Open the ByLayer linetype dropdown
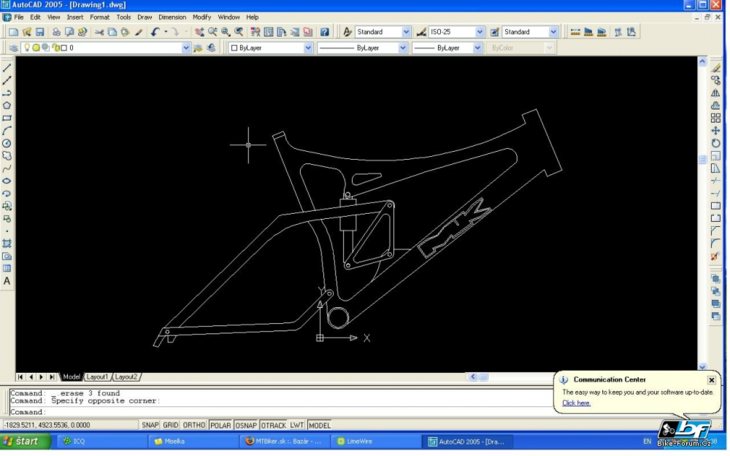This screenshot has height=456, width=730. [x=403, y=48]
